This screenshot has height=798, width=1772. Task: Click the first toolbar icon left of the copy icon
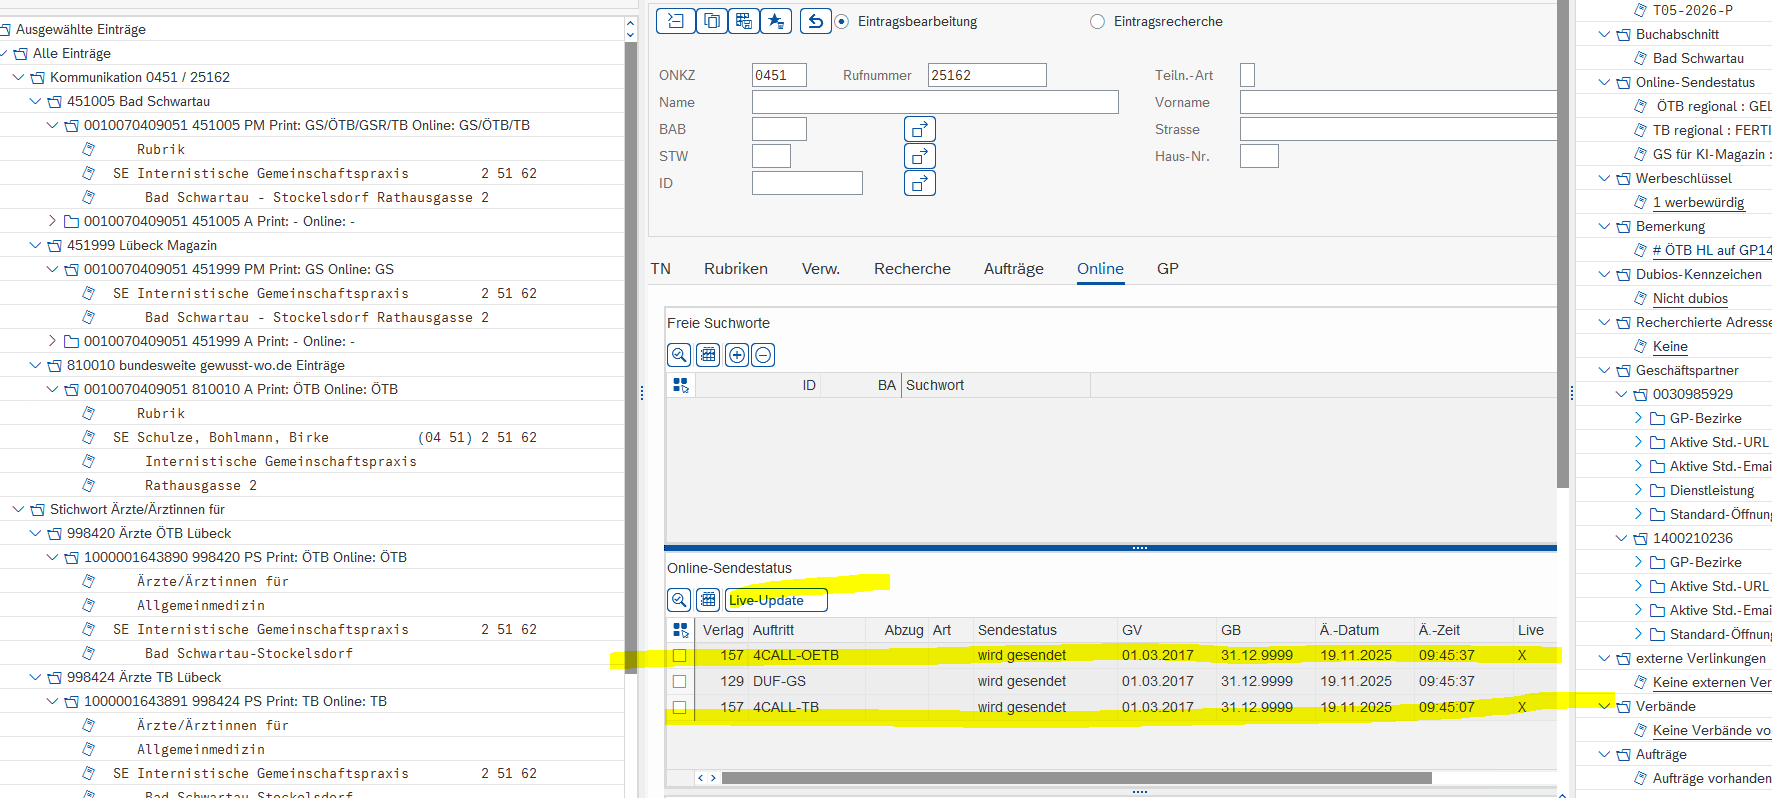click(676, 21)
